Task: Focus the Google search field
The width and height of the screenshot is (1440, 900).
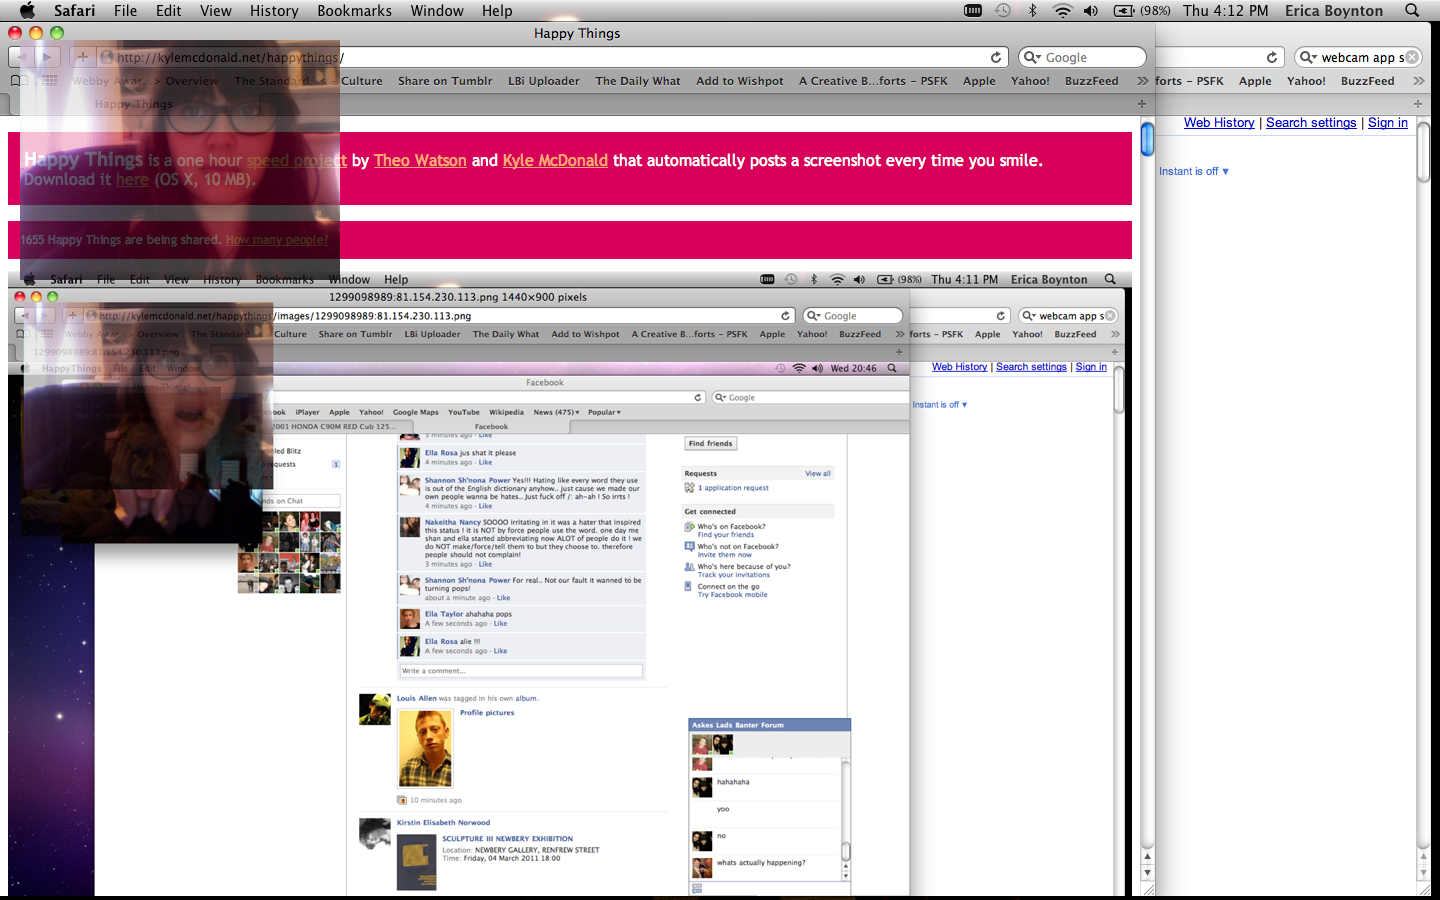Action: click(1082, 57)
